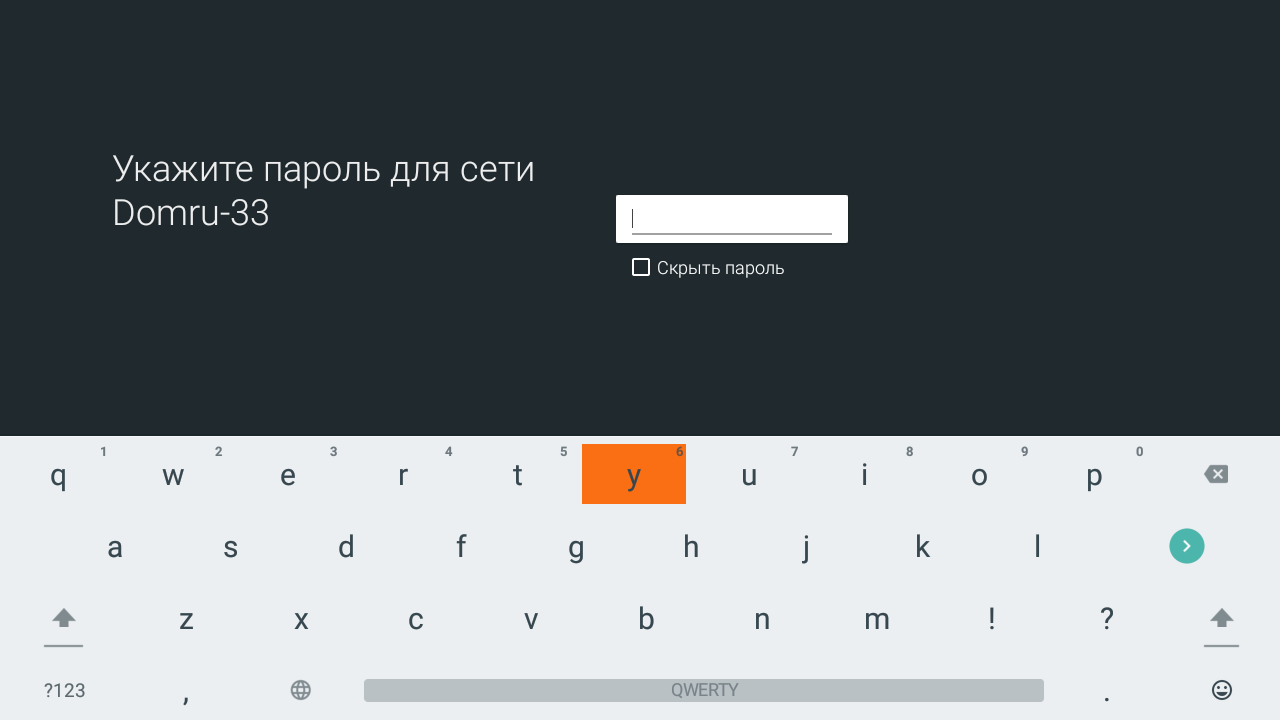The width and height of the screenshot is (1280, 720).
Task: Click the backspace delete key icon
Action: (x=1216, y=474)
